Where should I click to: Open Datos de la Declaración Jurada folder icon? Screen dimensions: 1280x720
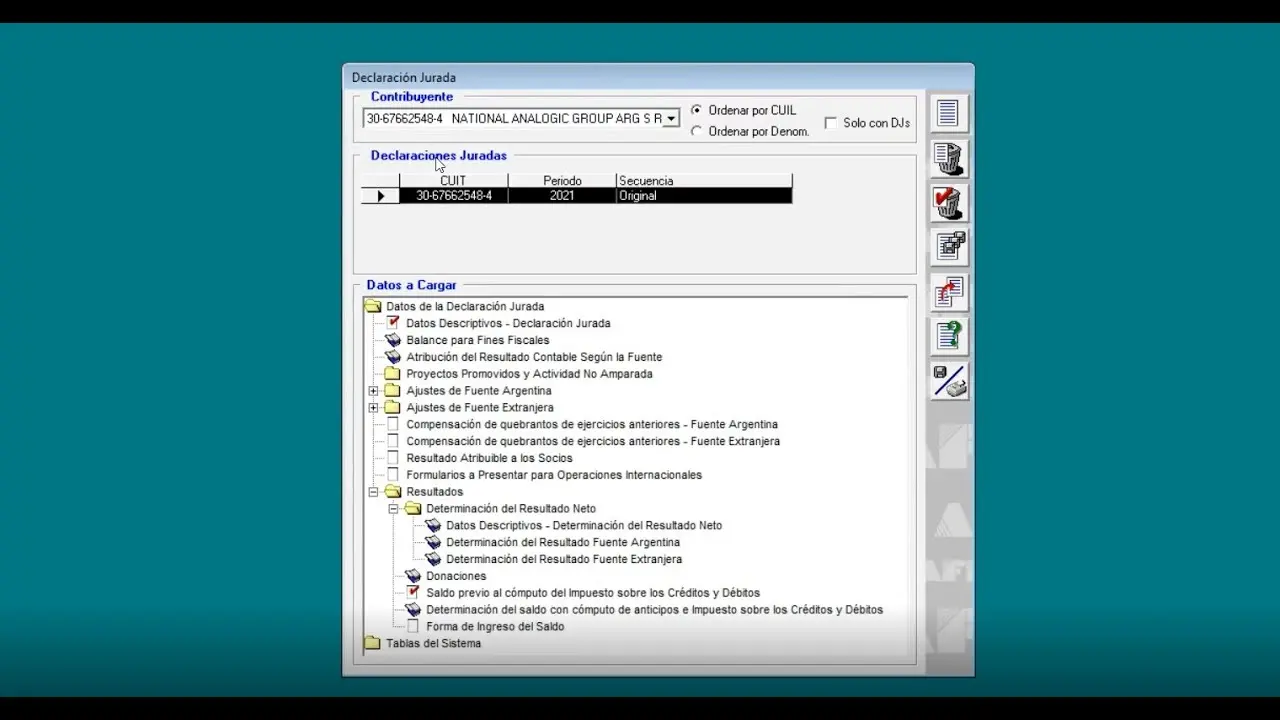(x=373, y=306)
